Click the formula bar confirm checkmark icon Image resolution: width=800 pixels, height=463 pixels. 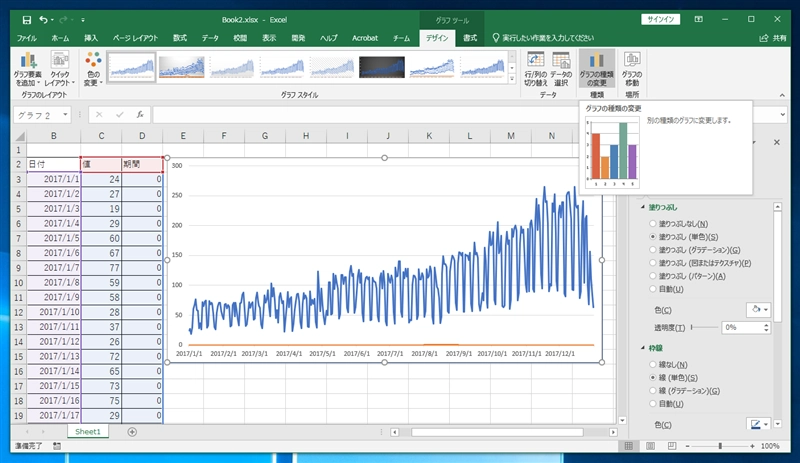coord(119,115)
